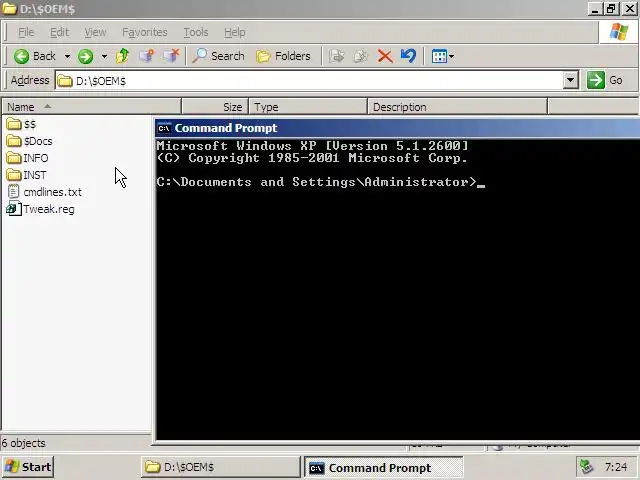This screenshot has width=640, height=480.
Task: Click the Move To toolbar icon
Action: coord(336,56)
